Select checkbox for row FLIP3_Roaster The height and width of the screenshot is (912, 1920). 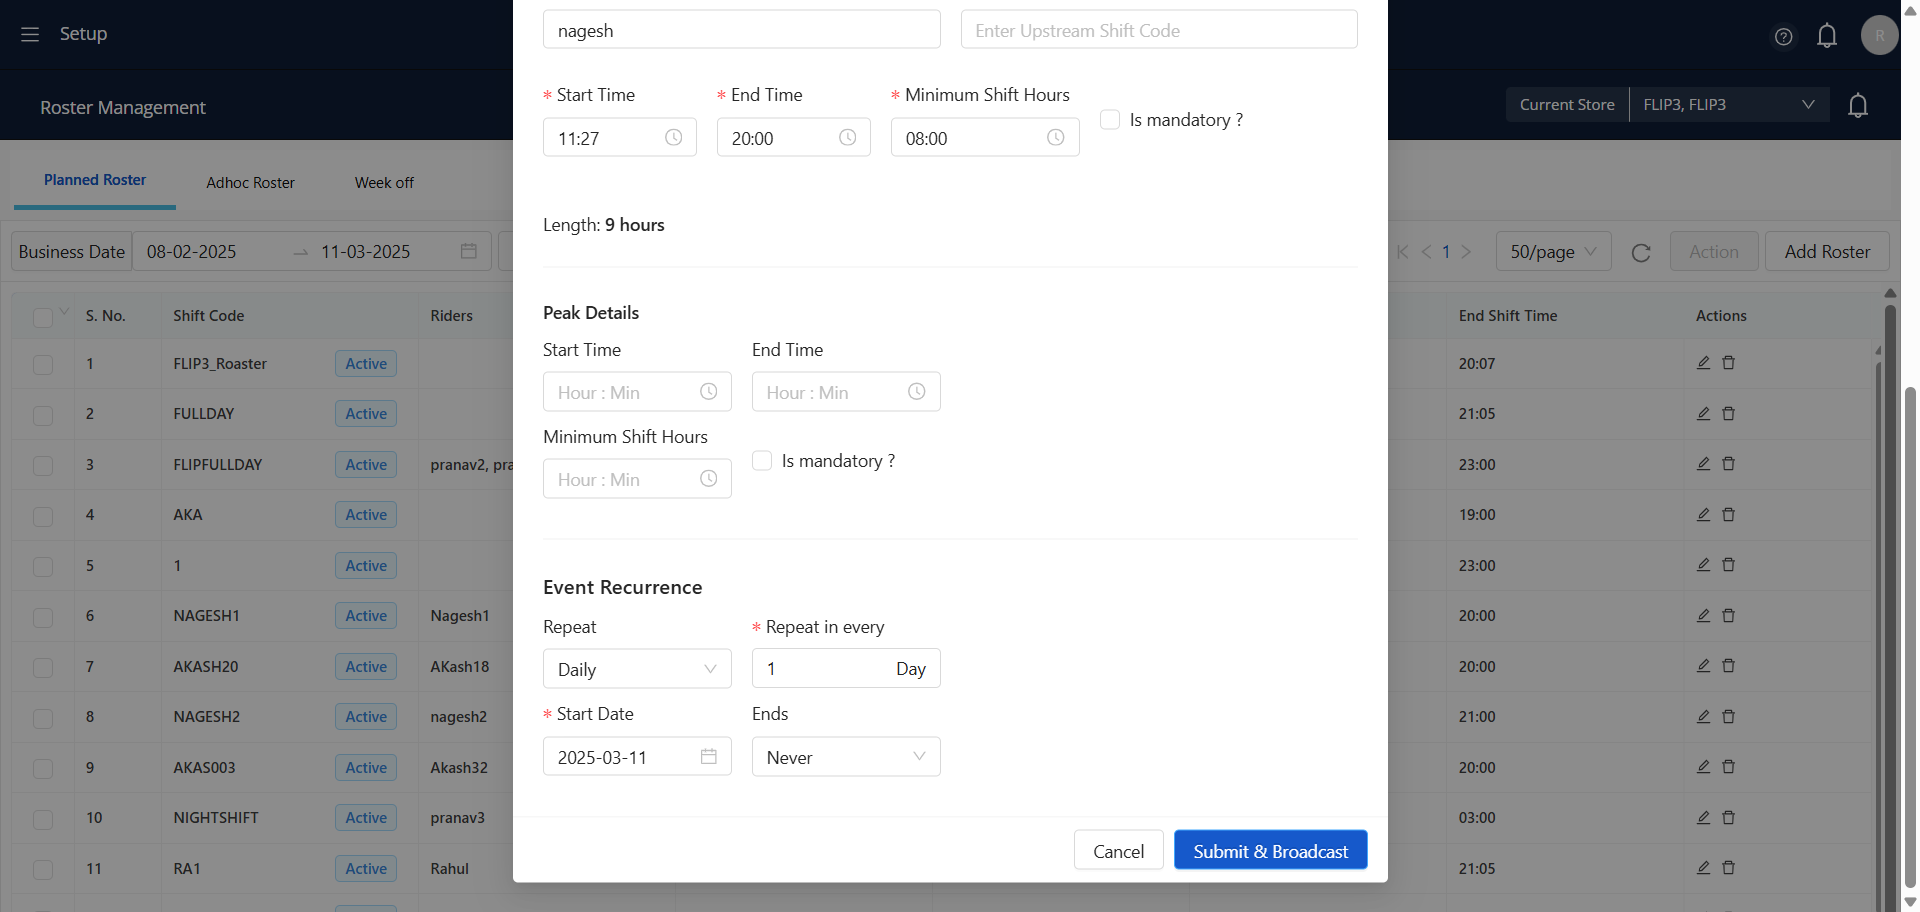pyautogui.click(x=43, y=364)
